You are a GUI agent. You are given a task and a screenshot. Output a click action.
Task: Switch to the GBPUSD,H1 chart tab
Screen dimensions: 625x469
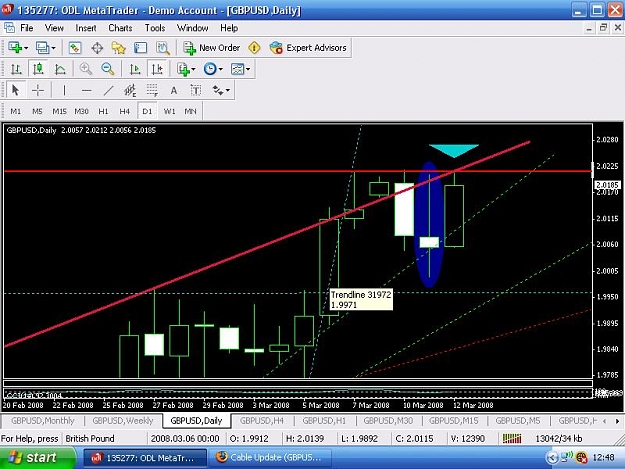coord(324,420)
